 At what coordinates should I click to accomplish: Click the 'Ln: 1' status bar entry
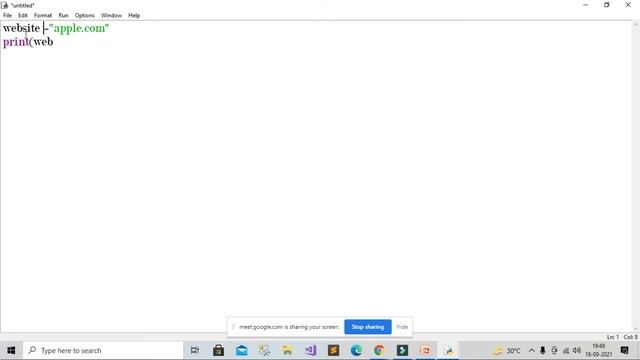(612, 337)
